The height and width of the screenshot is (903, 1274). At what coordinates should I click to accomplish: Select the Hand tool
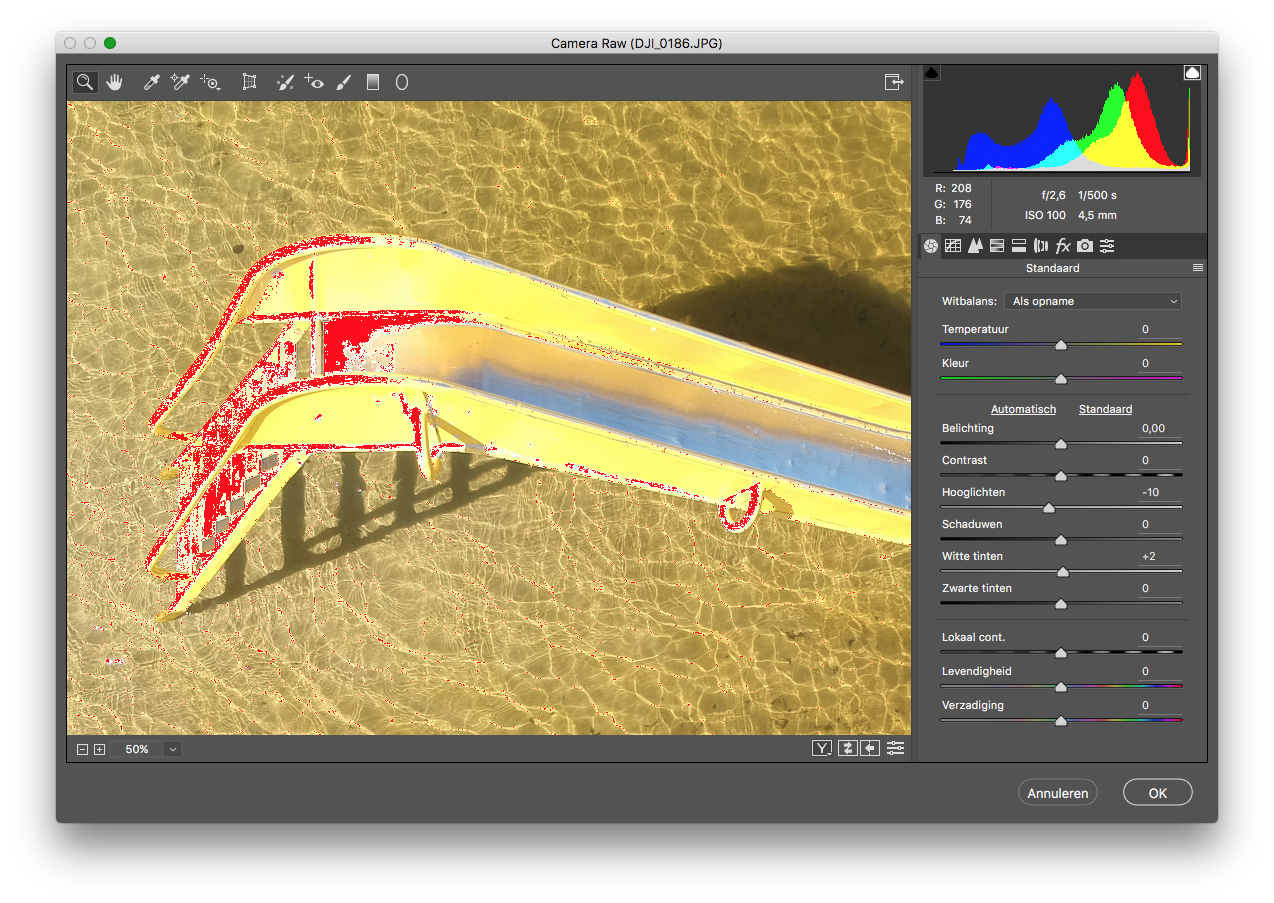tap(114, 83)
